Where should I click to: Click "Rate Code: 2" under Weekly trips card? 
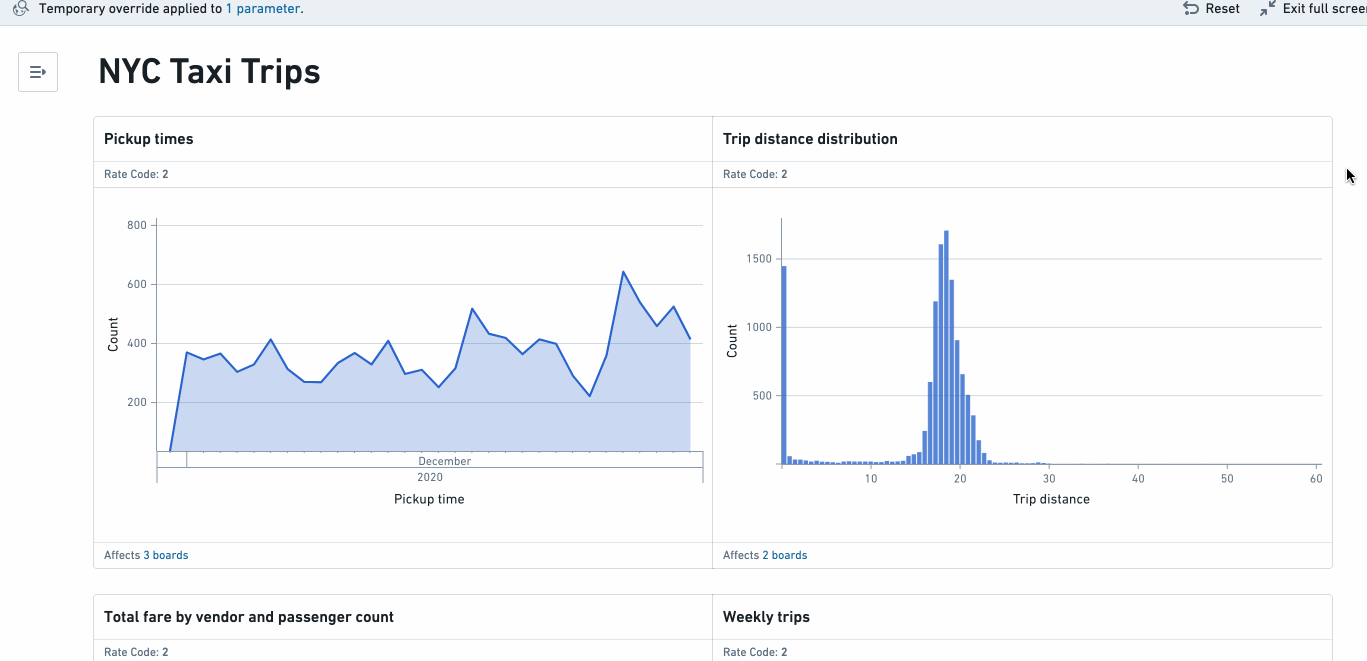pyautogui.click(x=755, y=652)
